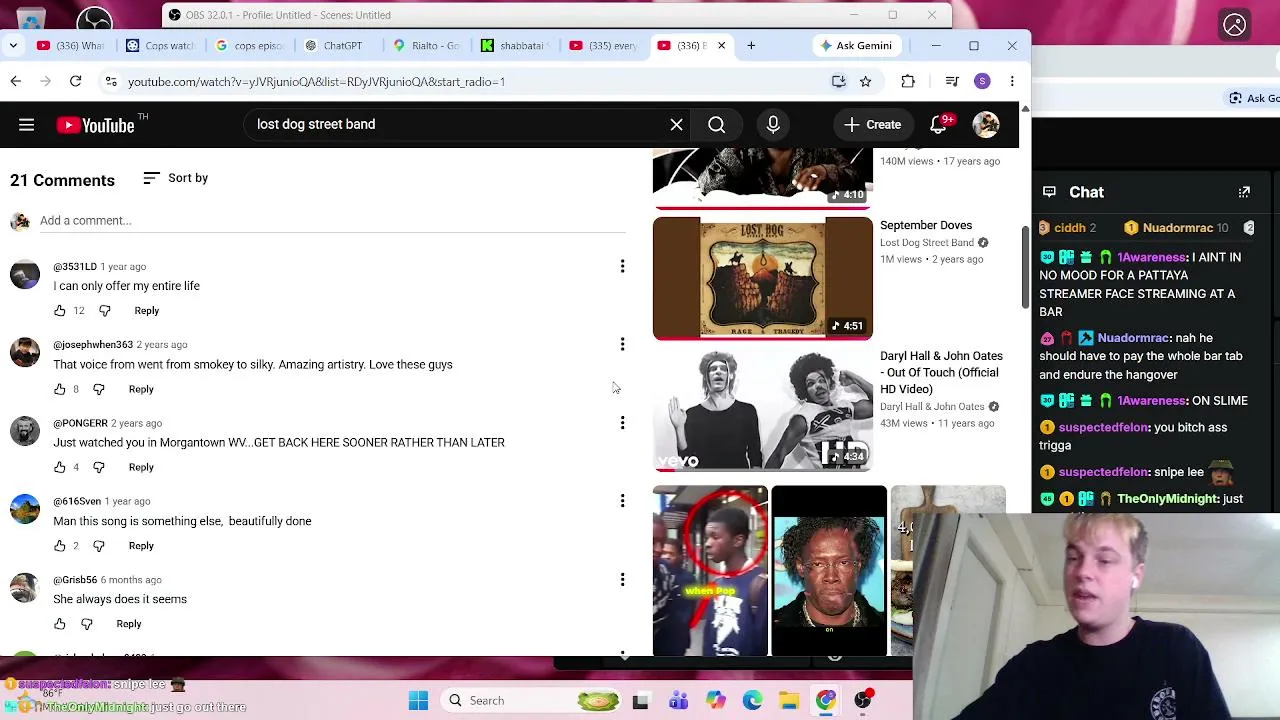Click the YouTube search magnifier button
This screenshot has height=720, width=1280.
coord(717,125)
